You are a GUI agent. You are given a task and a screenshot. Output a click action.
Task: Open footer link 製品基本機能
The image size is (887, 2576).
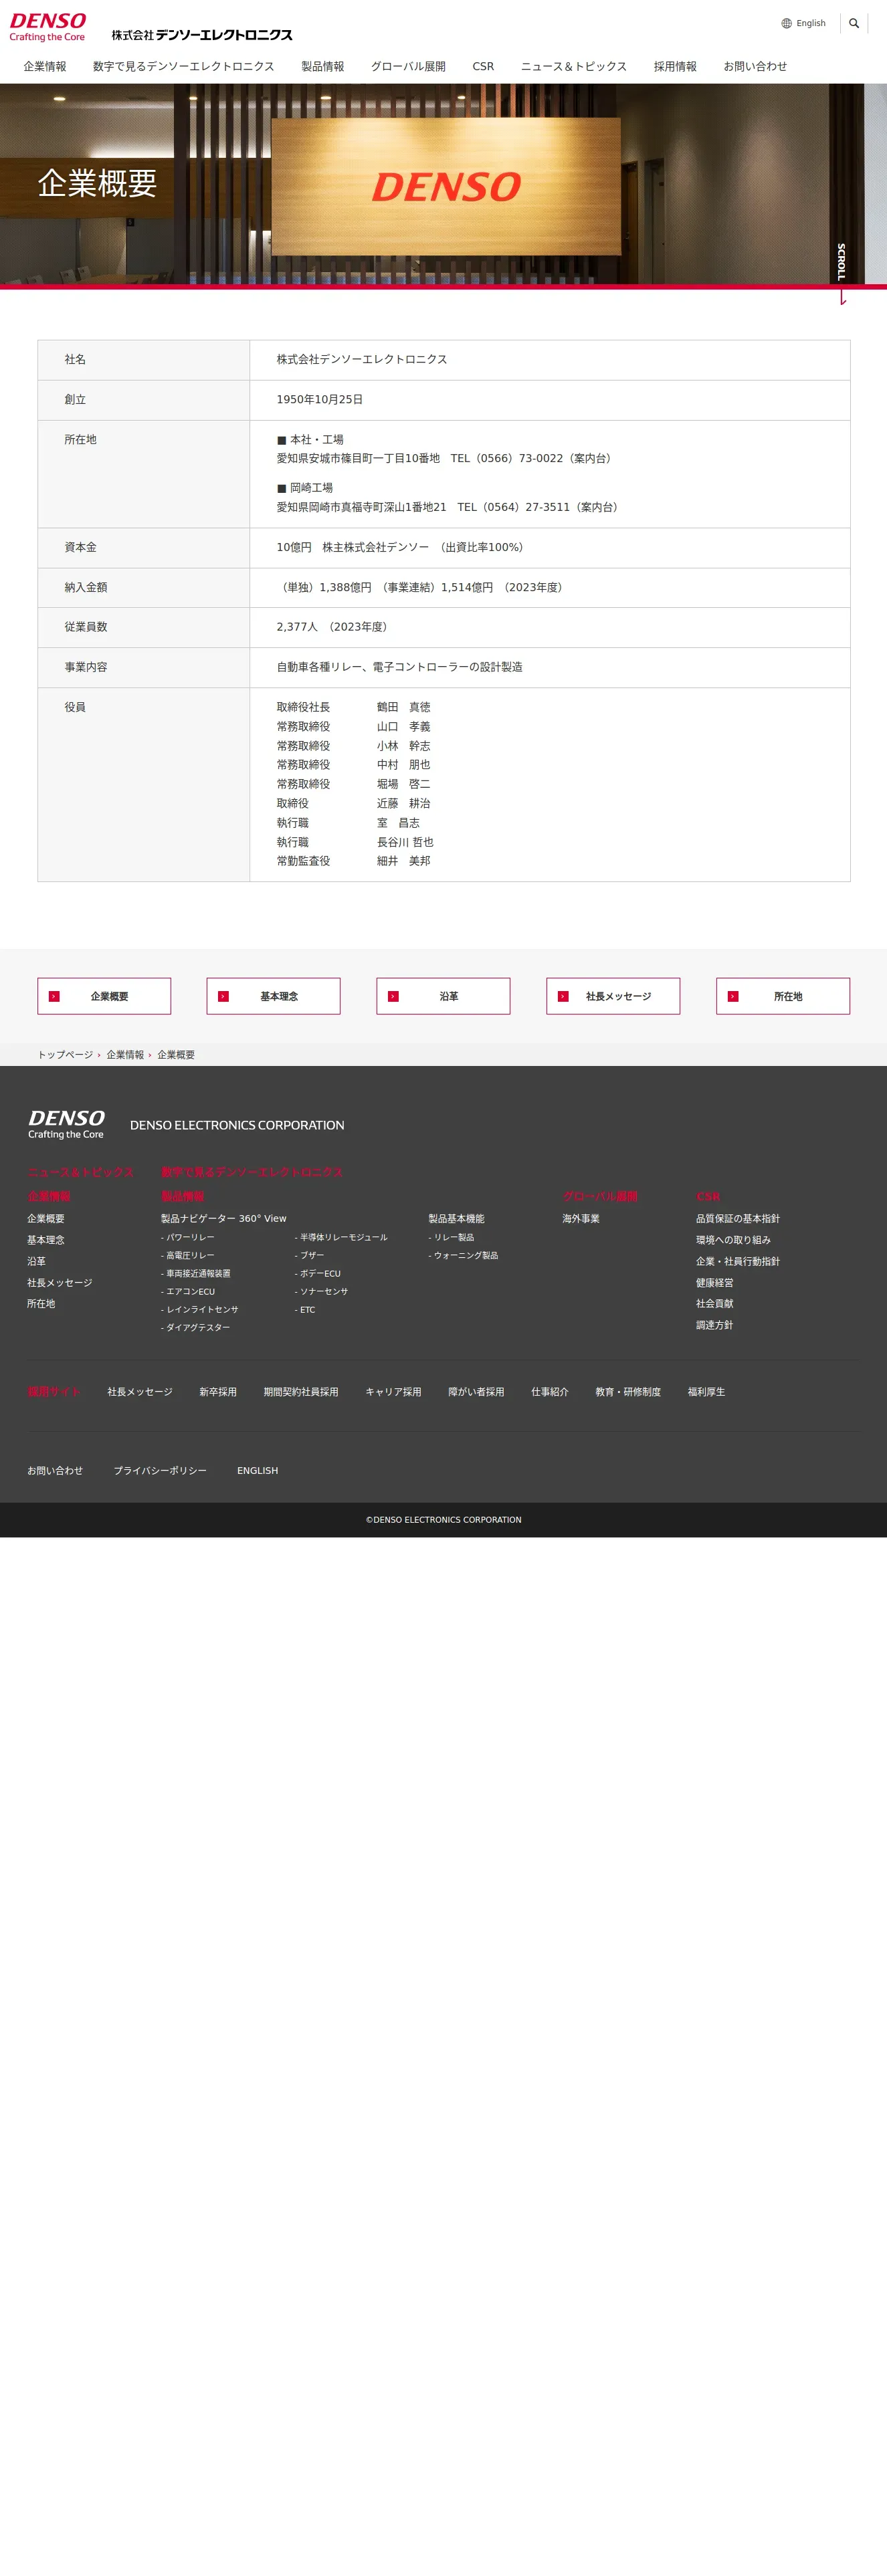pos(456,1218)
